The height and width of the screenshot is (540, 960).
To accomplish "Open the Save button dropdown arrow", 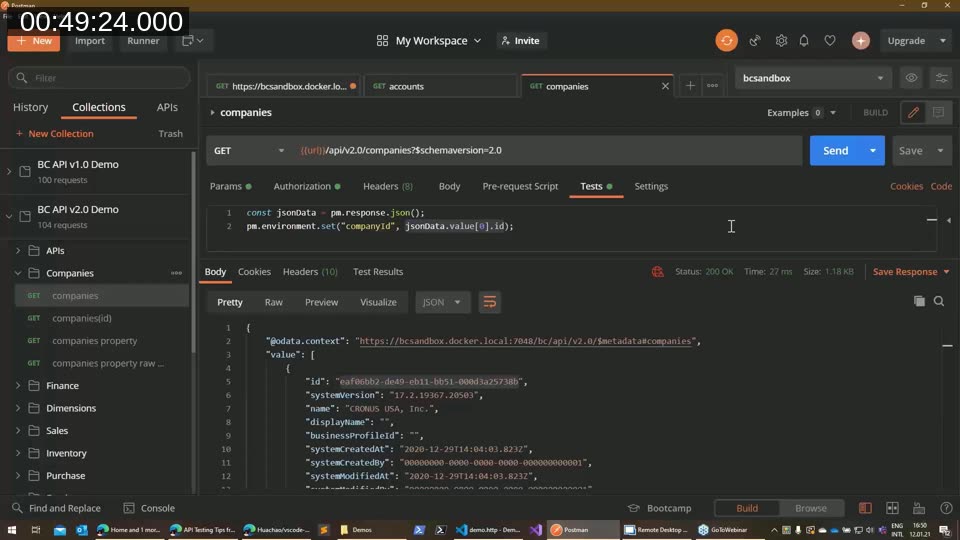I will pyautogui.click(x=940, y=150).
